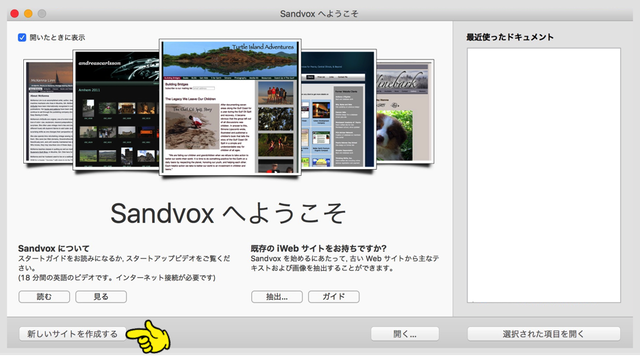This screenshot has height=364, width=640.
Task: Click the 最近使ったドキュメント heading
Action: (x=510, y=37)
